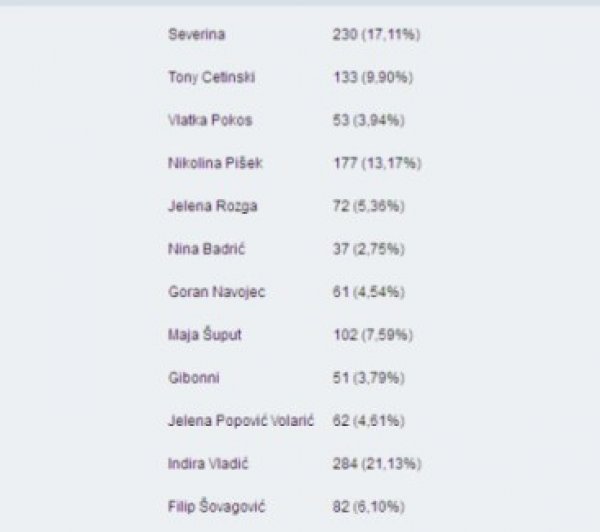Select Nikolina Pišek entry

pyautogui.click(x=215, y=163)
